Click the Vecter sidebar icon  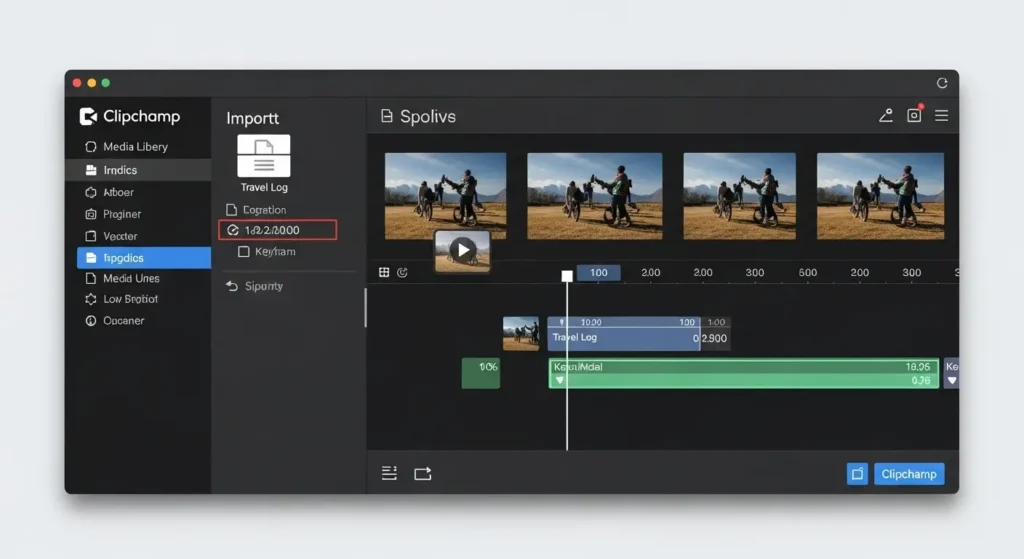click(91, 236)
